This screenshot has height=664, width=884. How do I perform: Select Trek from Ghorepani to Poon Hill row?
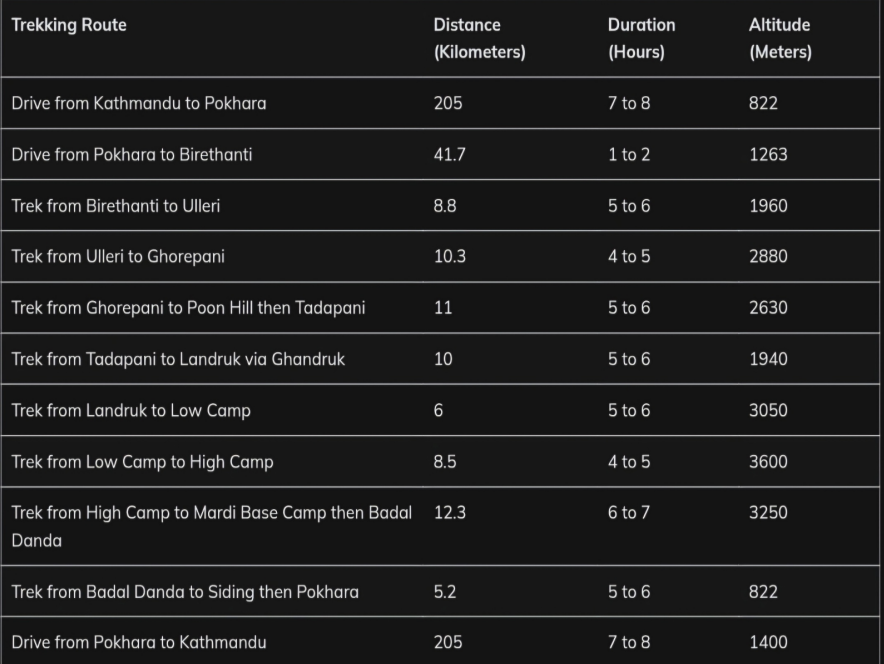coord(188,308)
